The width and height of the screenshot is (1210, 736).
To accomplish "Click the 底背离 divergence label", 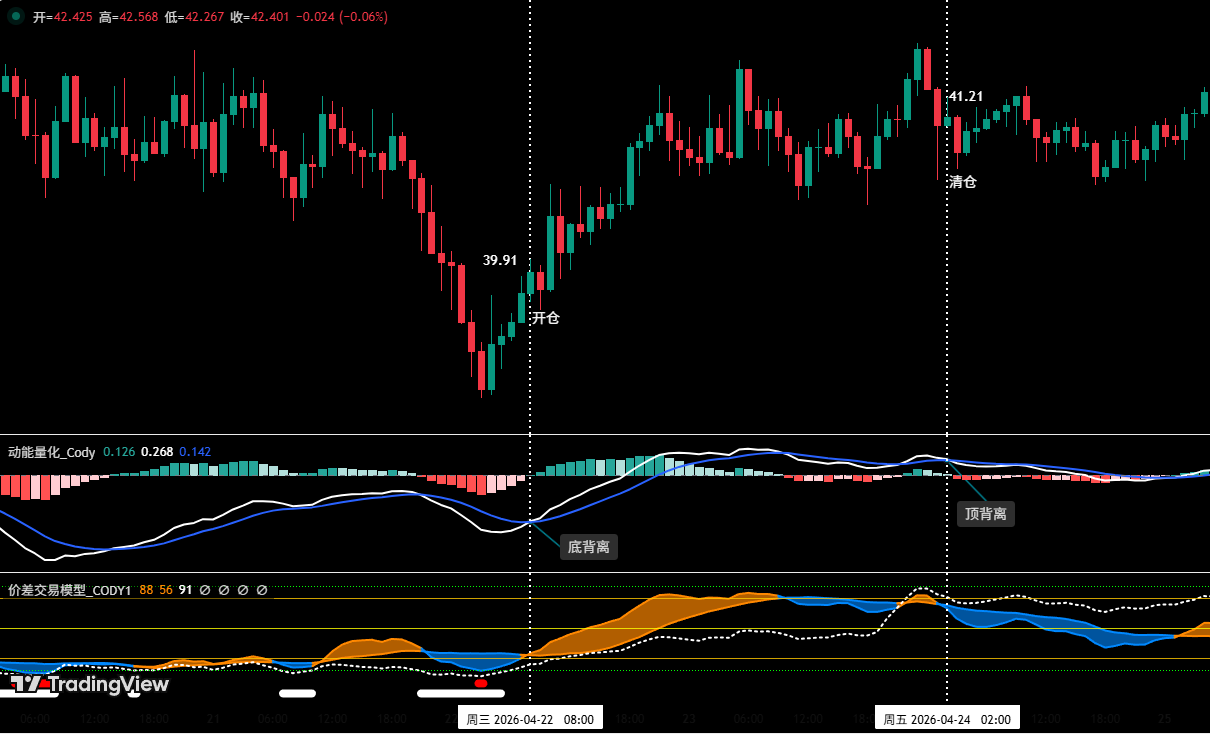I will (x=588, y=547).
